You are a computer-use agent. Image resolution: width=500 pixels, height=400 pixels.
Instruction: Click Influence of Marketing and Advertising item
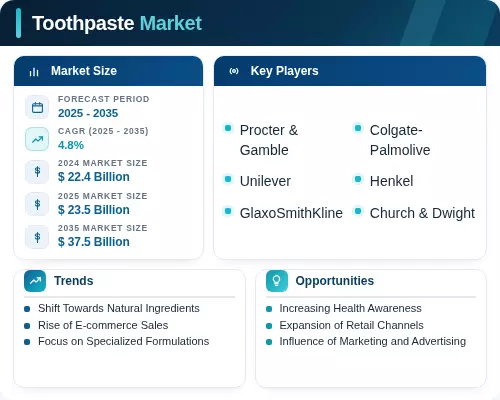point(373,342)
